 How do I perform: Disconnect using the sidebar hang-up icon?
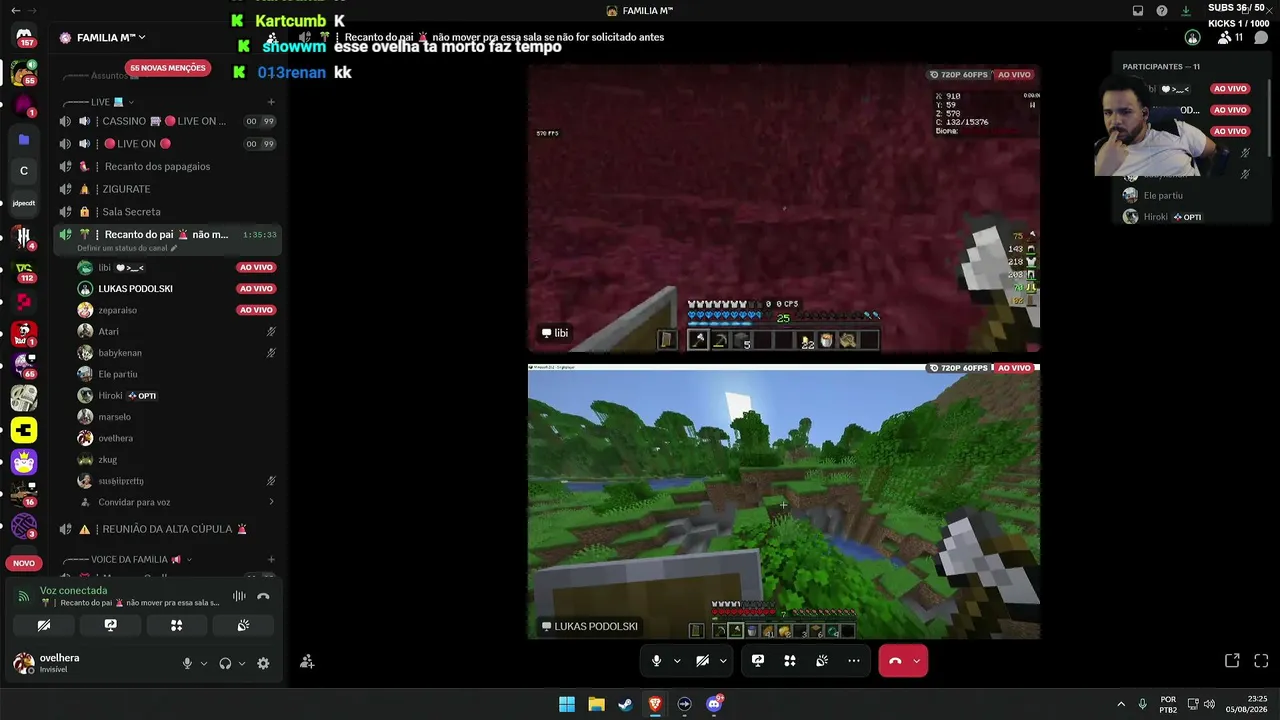(x=263, y=596)
